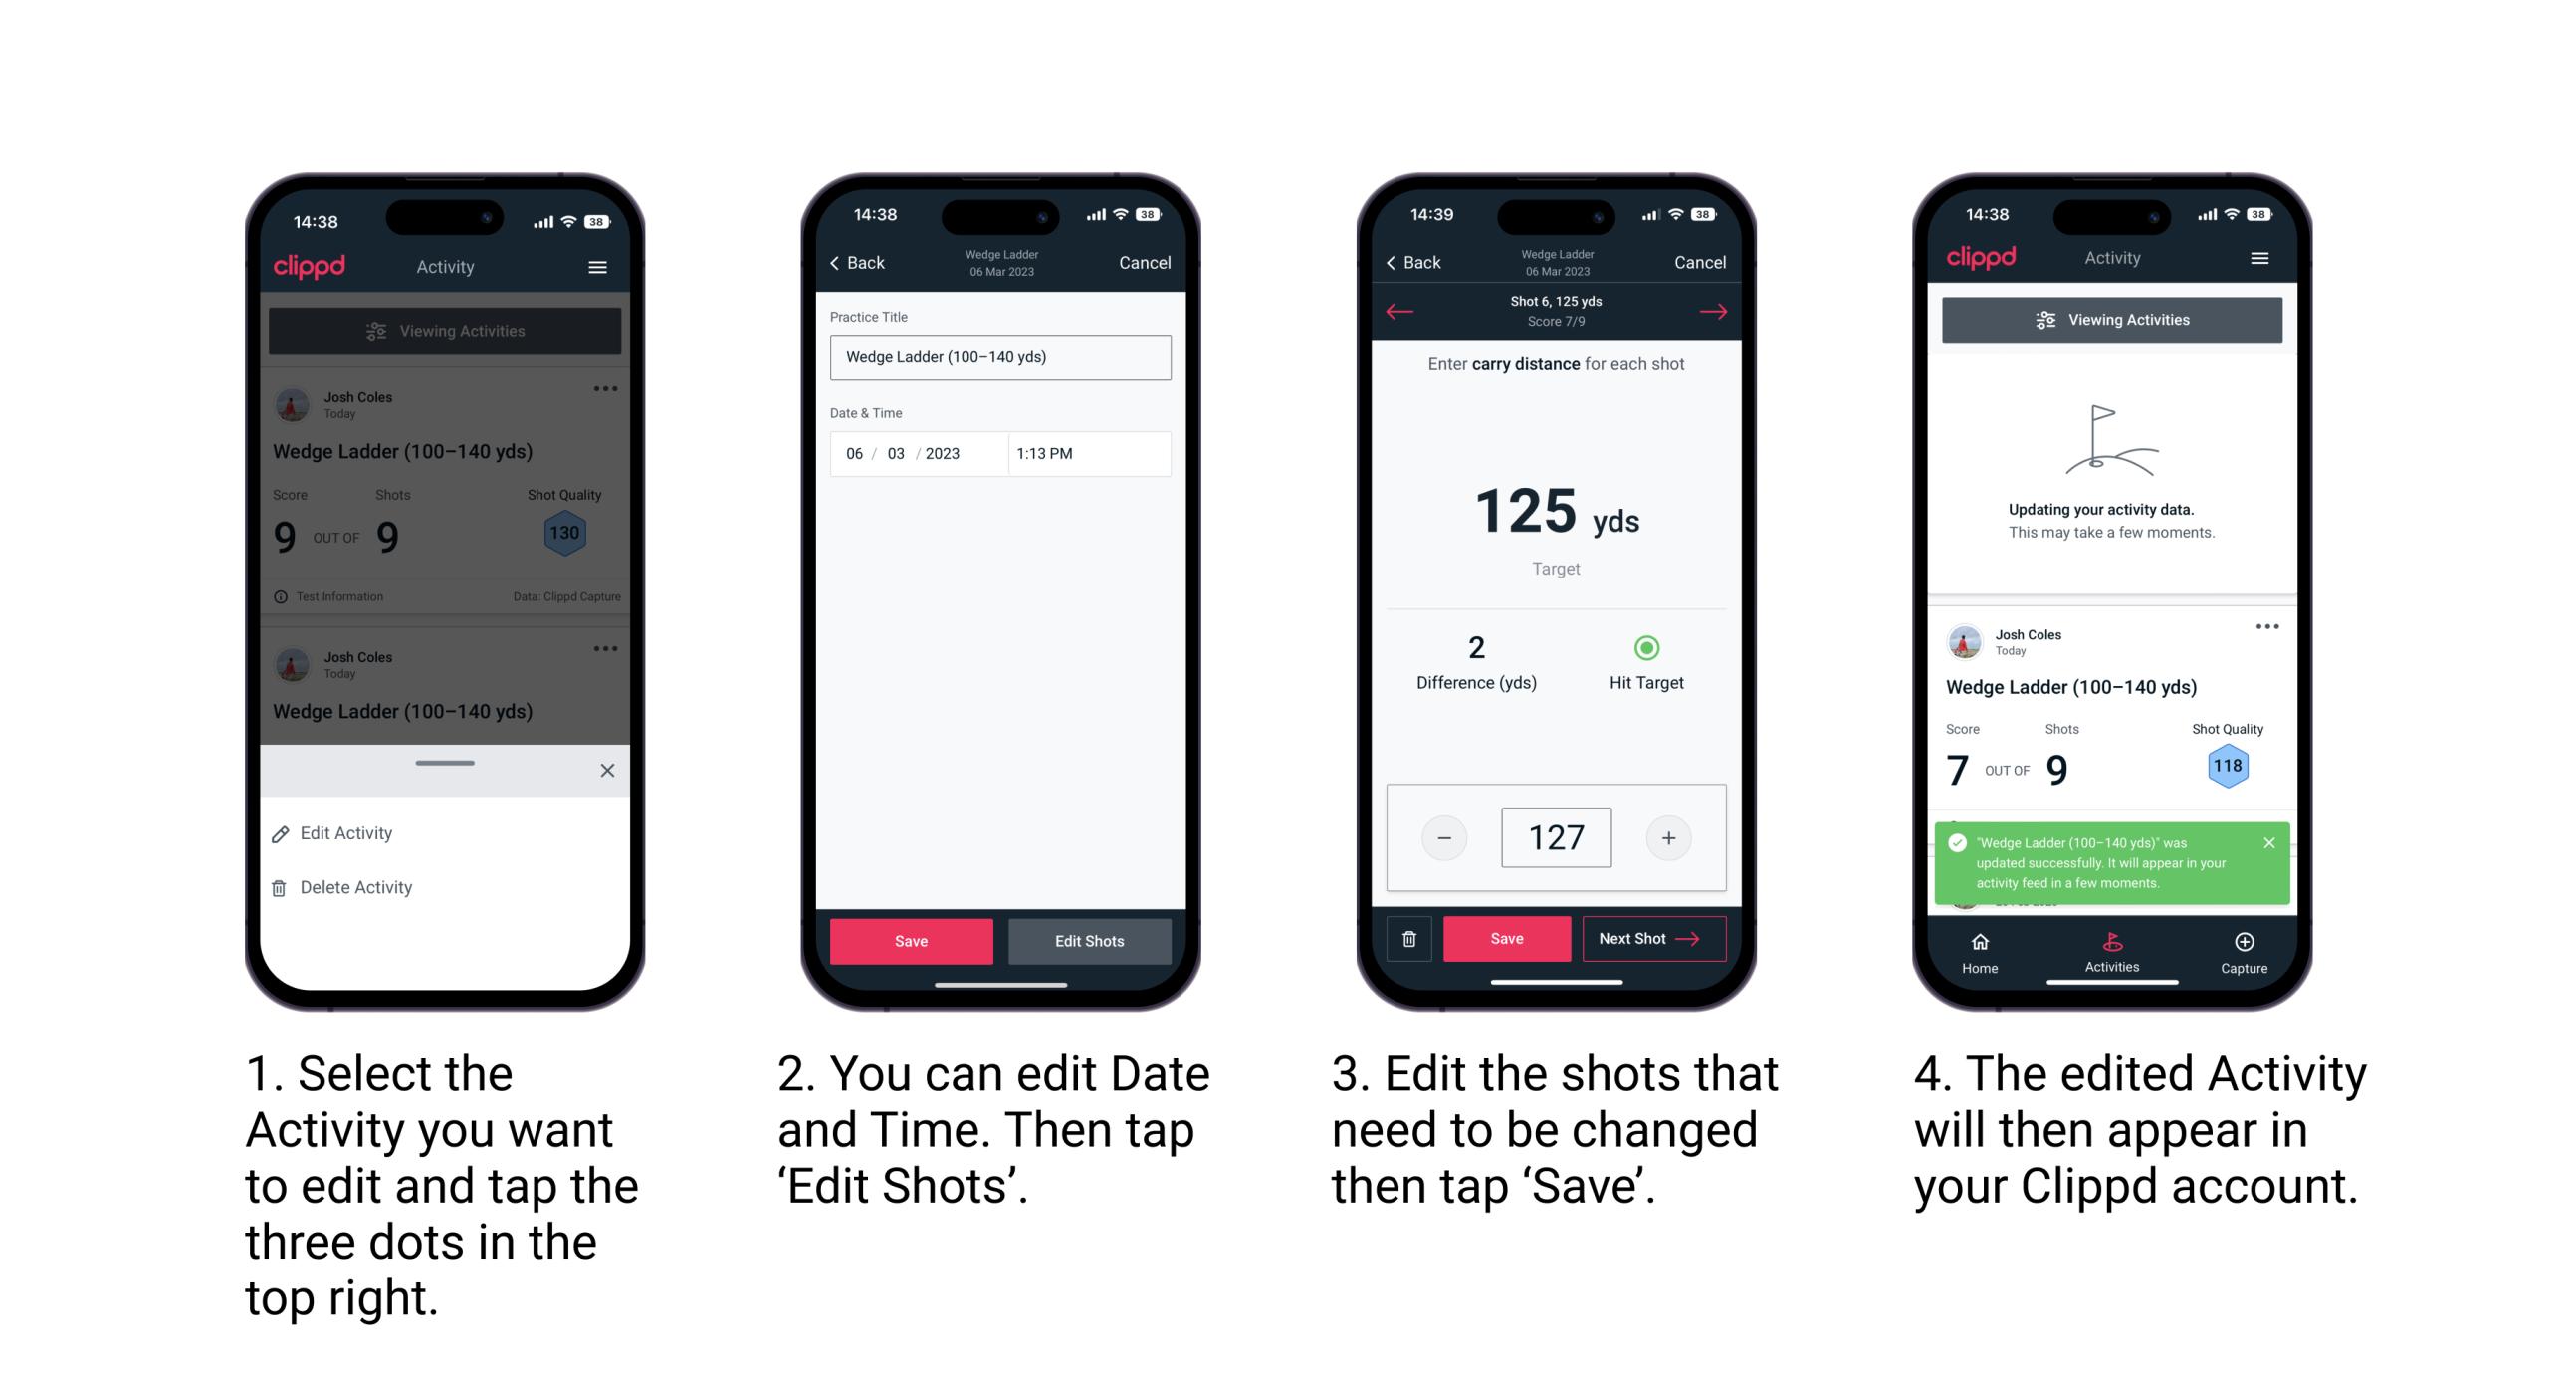Viewport: 2576px width, 1386px height.
Task: Tap 'Edit Activity' context menu item
Action: click(349, 836)
